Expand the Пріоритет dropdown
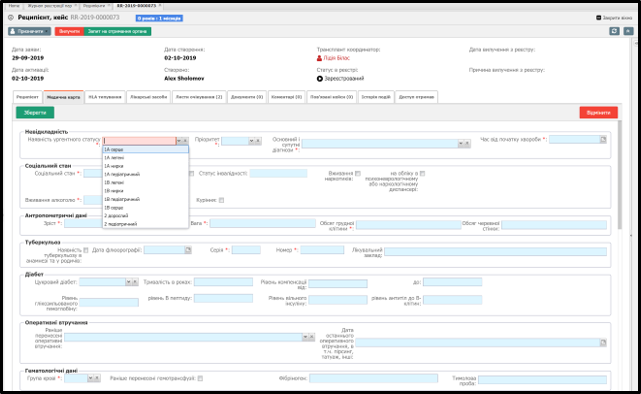The image size is (641, 394). click(x=252, y=141)
